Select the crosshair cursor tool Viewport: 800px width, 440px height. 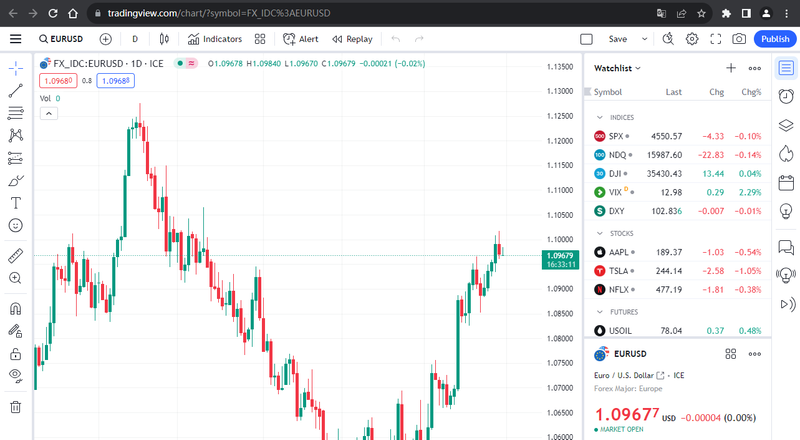16,68
